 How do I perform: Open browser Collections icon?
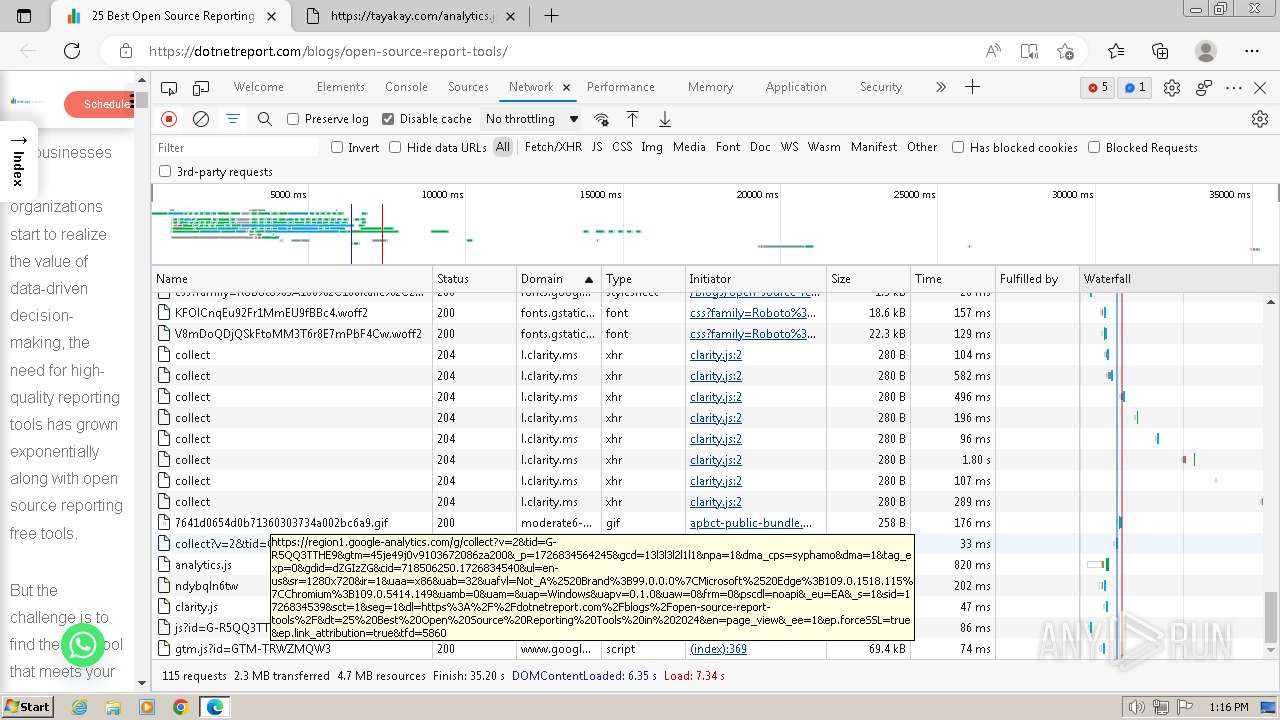(1160, 51)
